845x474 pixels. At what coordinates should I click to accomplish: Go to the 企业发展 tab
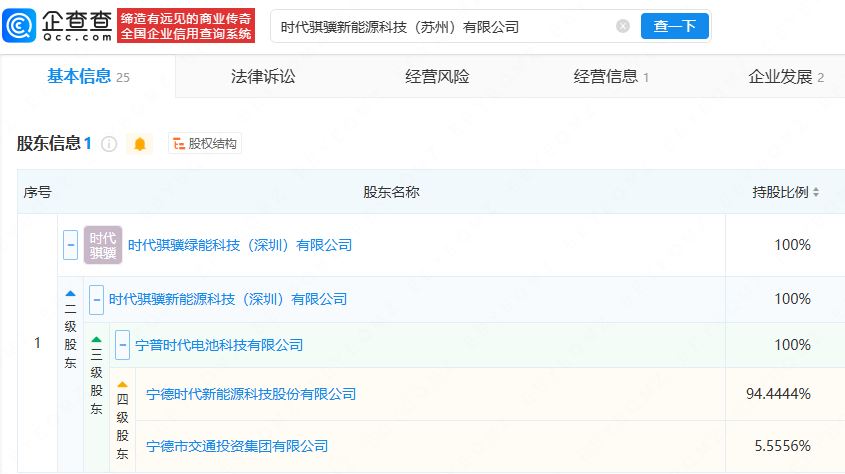(780, 77)
